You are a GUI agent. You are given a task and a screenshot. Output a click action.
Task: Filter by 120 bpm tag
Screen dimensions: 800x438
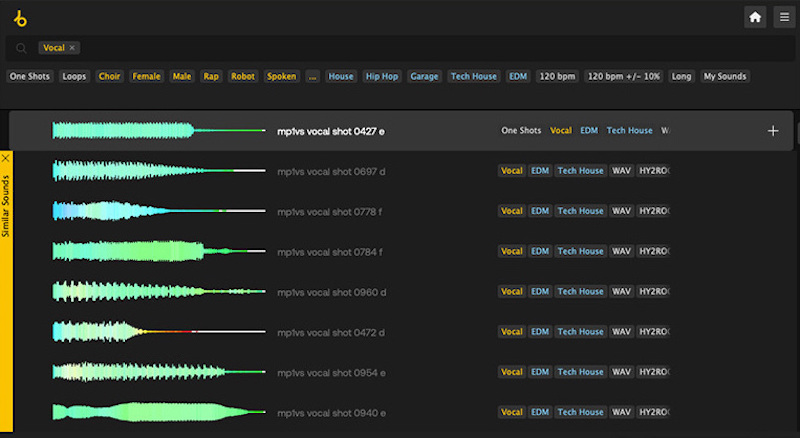555,76
